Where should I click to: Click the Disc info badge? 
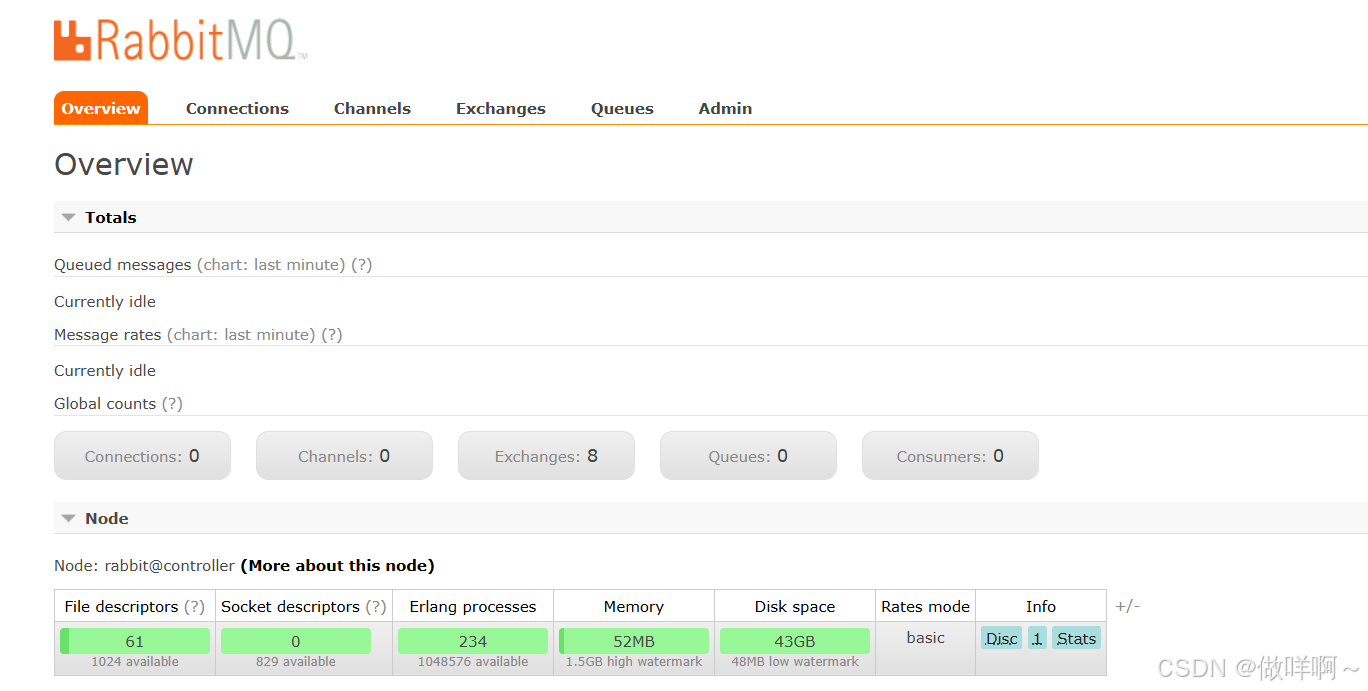[x=1001, y=638]
